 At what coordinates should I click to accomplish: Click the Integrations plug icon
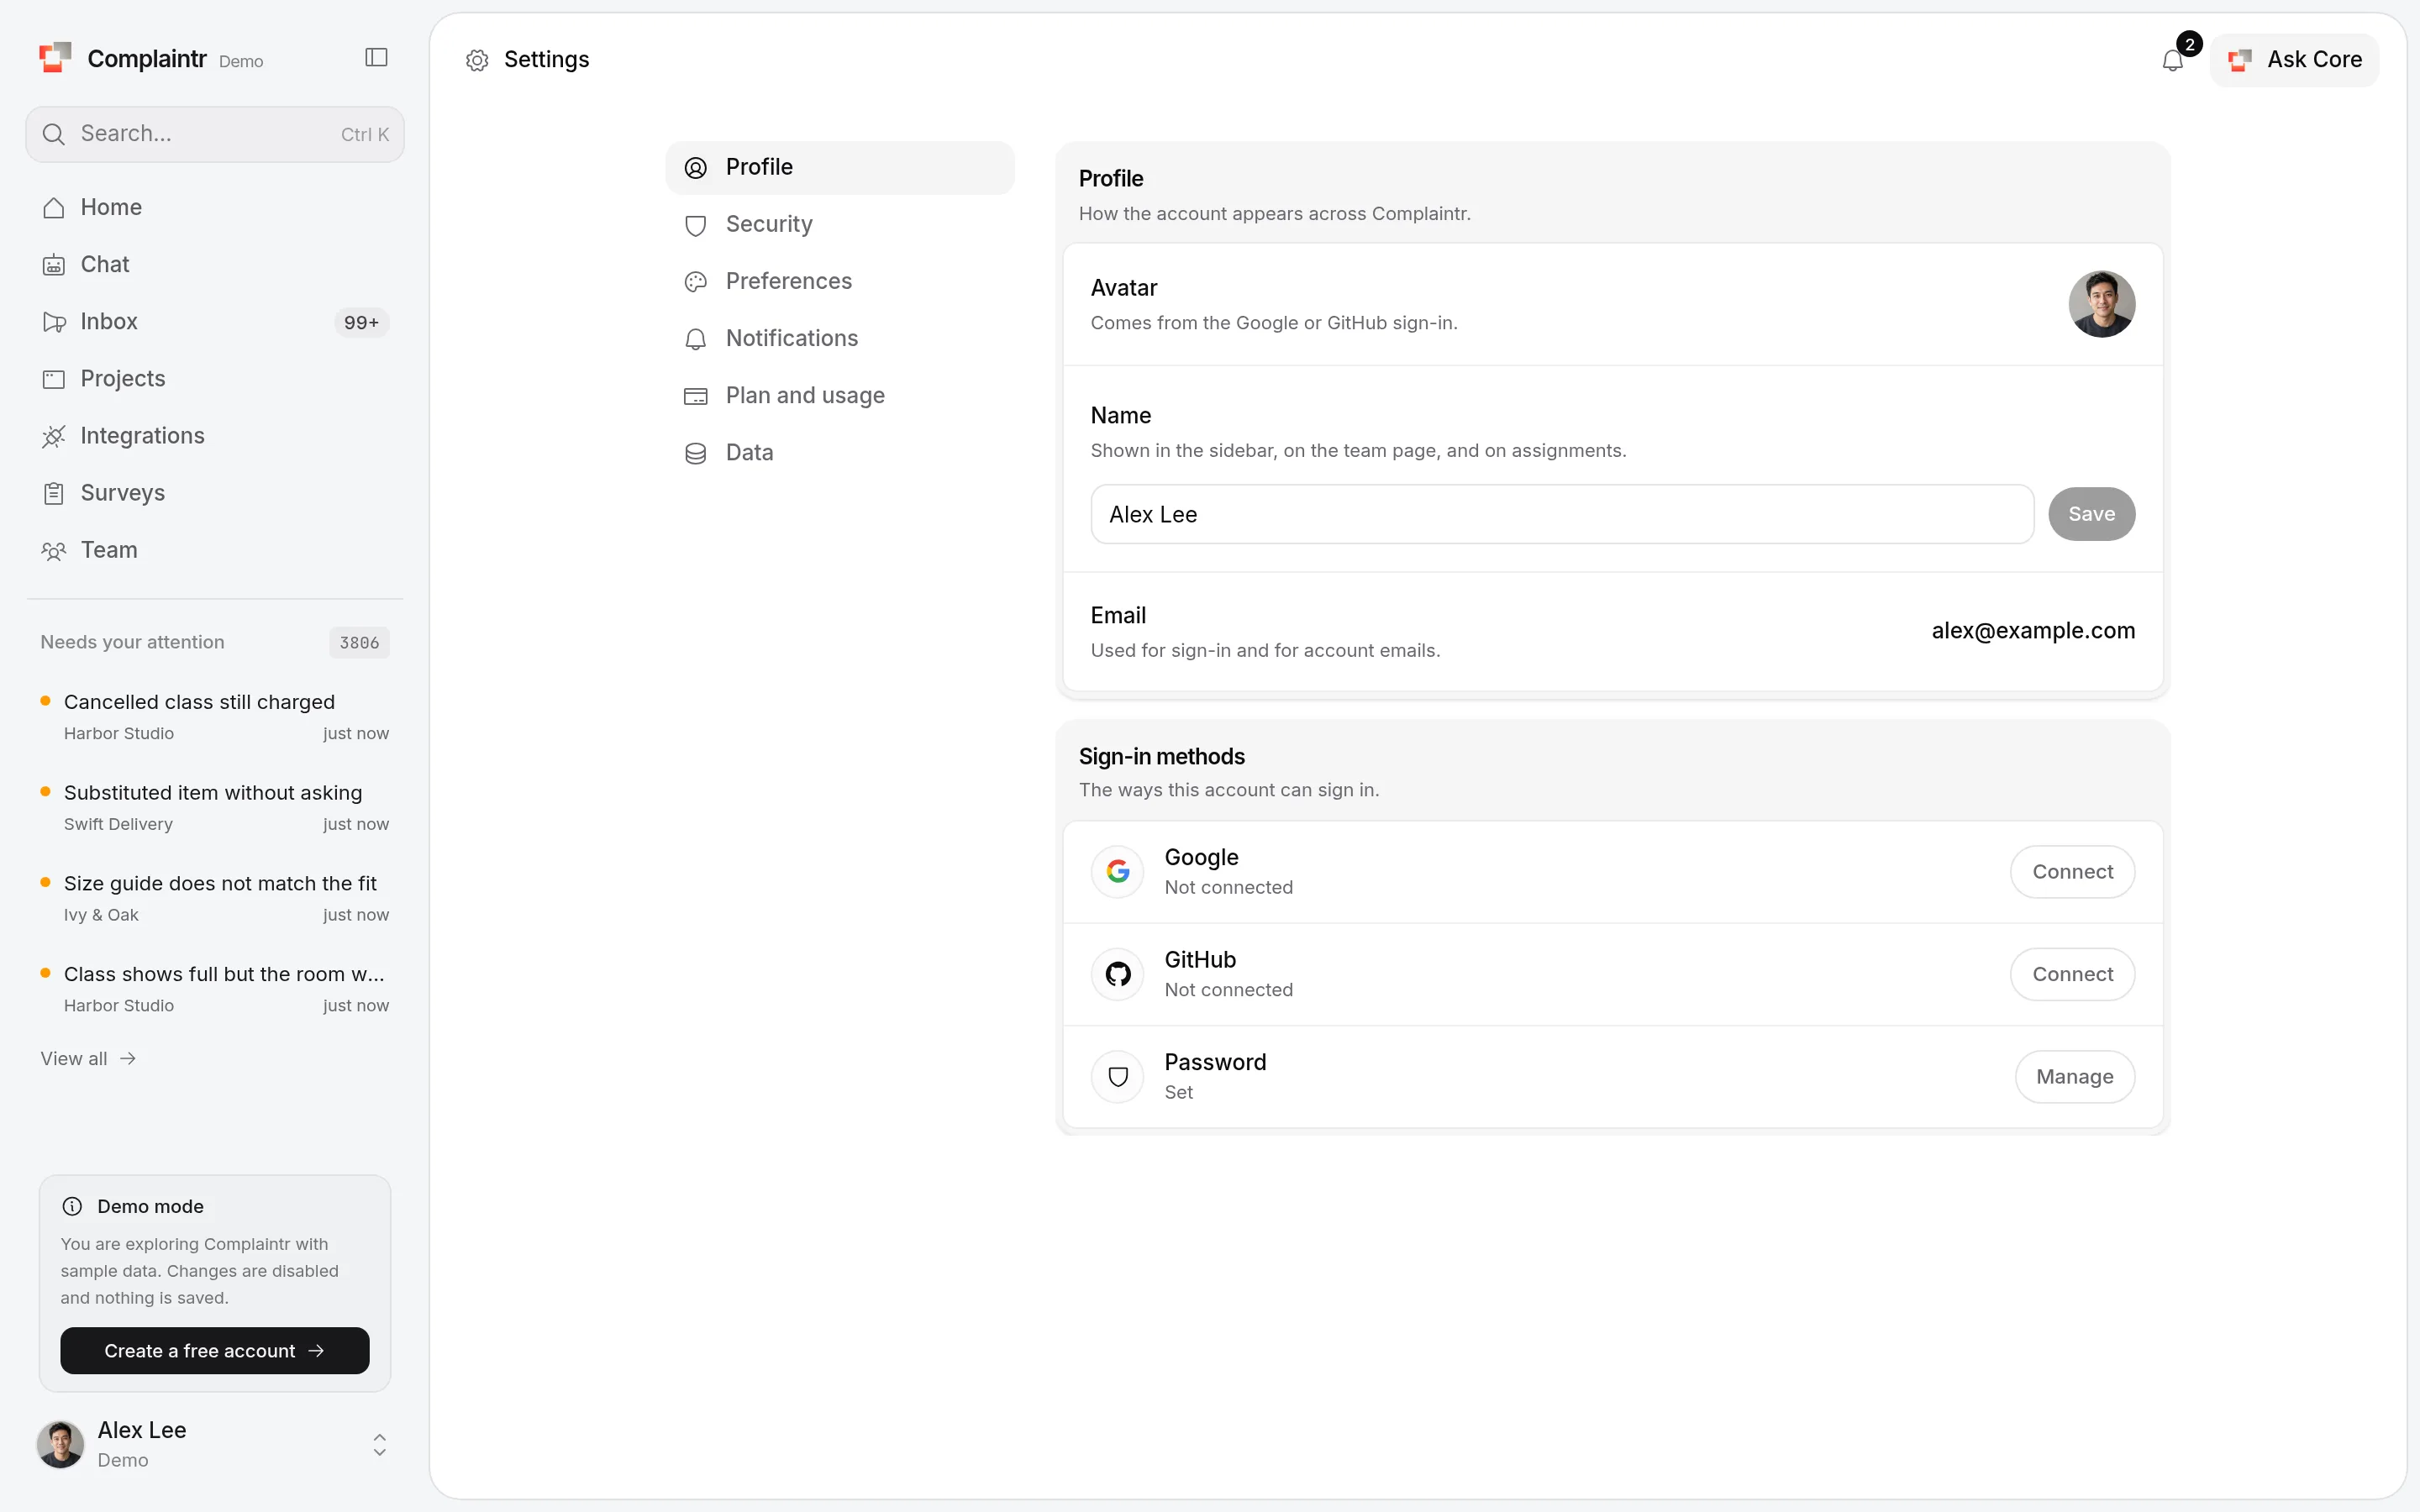click(54, 436)
